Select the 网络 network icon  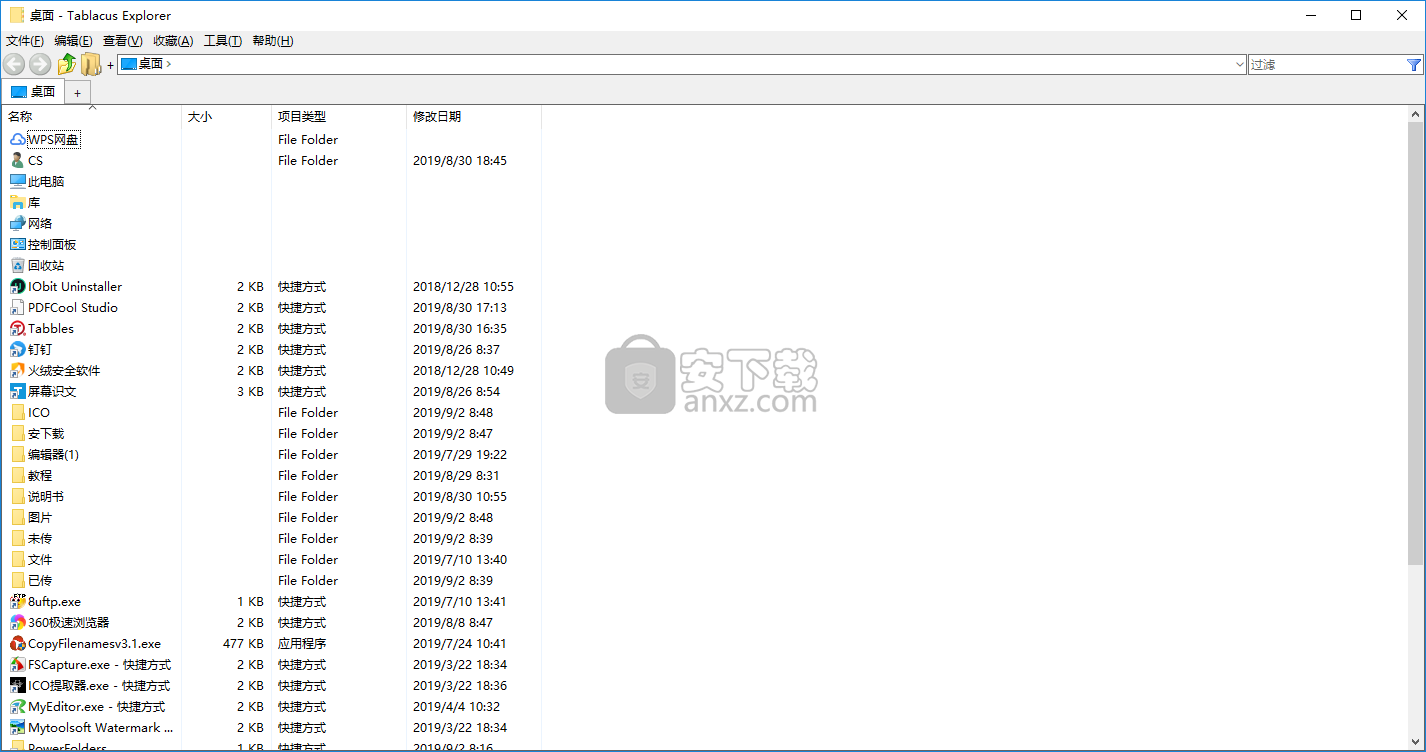click(18, 223)
